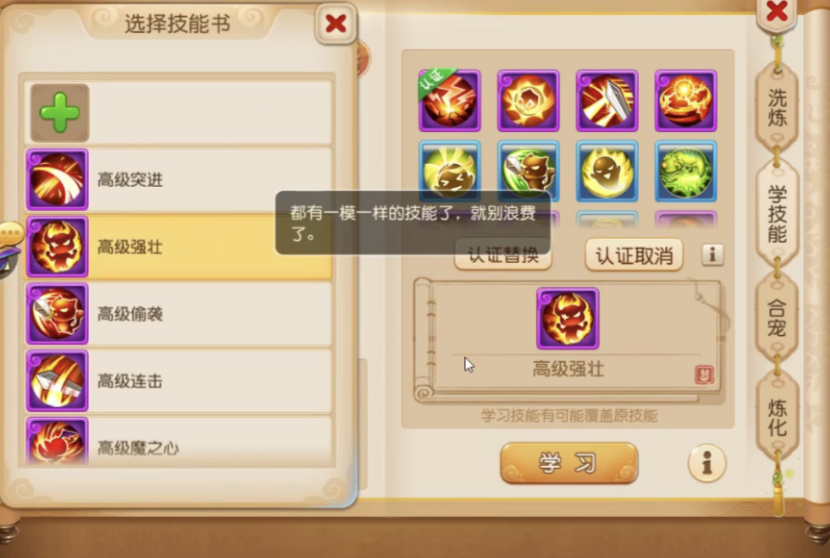
Task: Open the small info icon beside 认证取消
Action: tap(712, 255)
